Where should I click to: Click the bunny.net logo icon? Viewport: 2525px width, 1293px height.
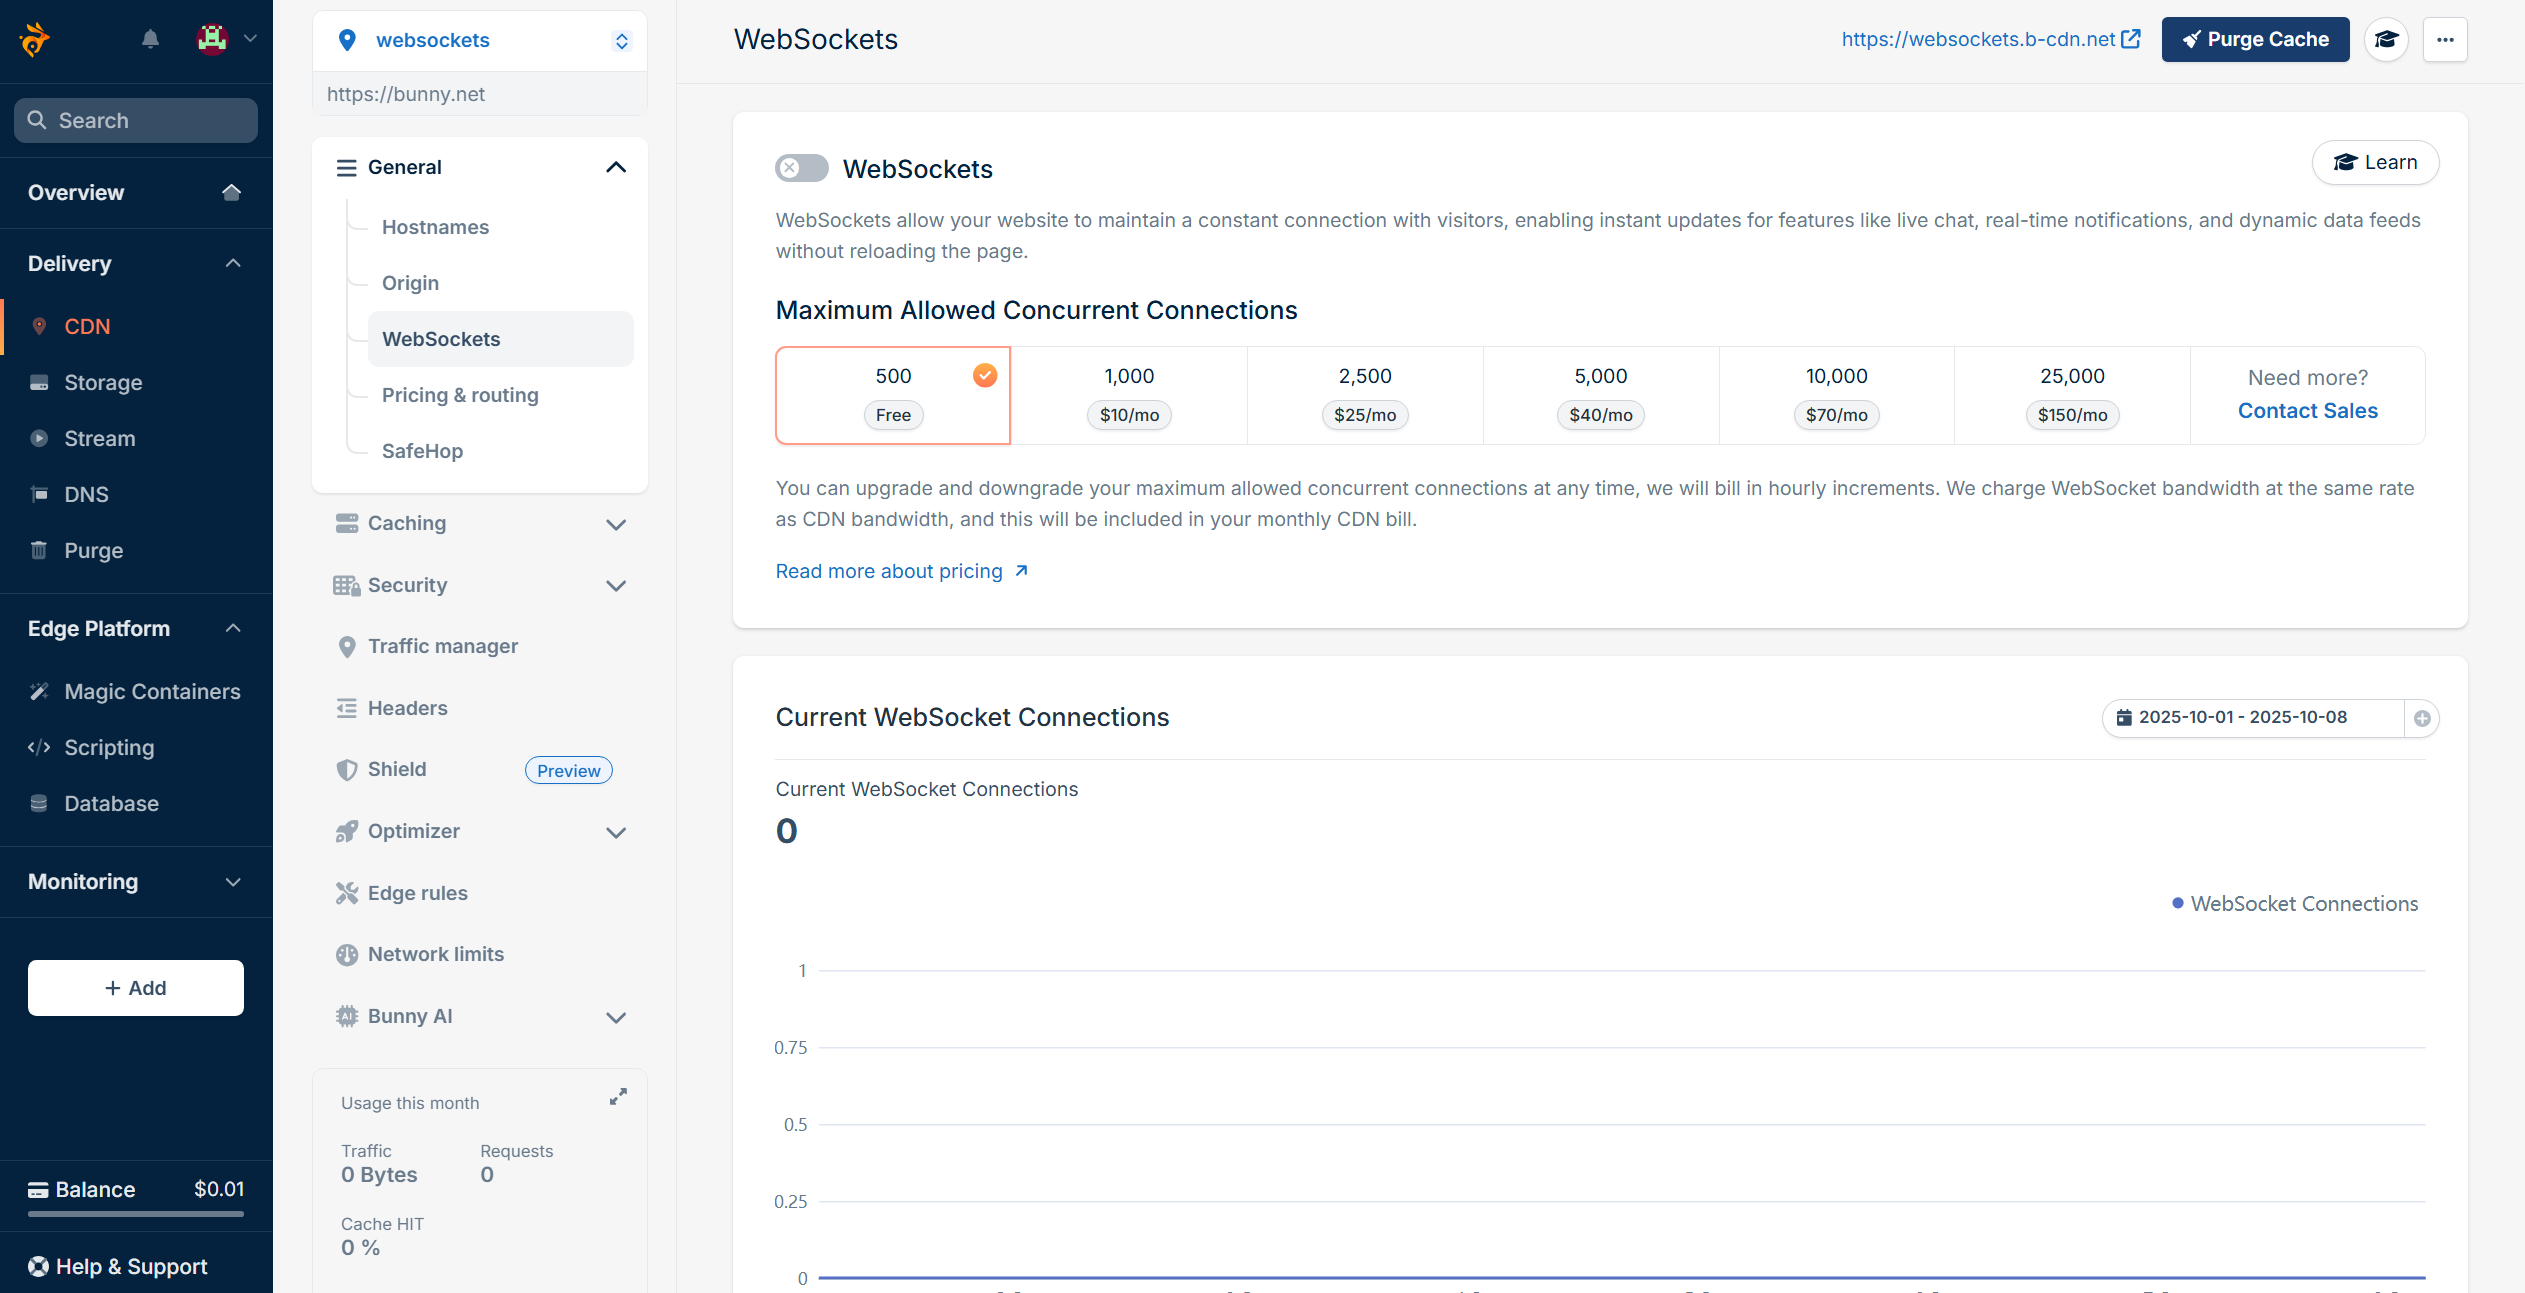34,40
